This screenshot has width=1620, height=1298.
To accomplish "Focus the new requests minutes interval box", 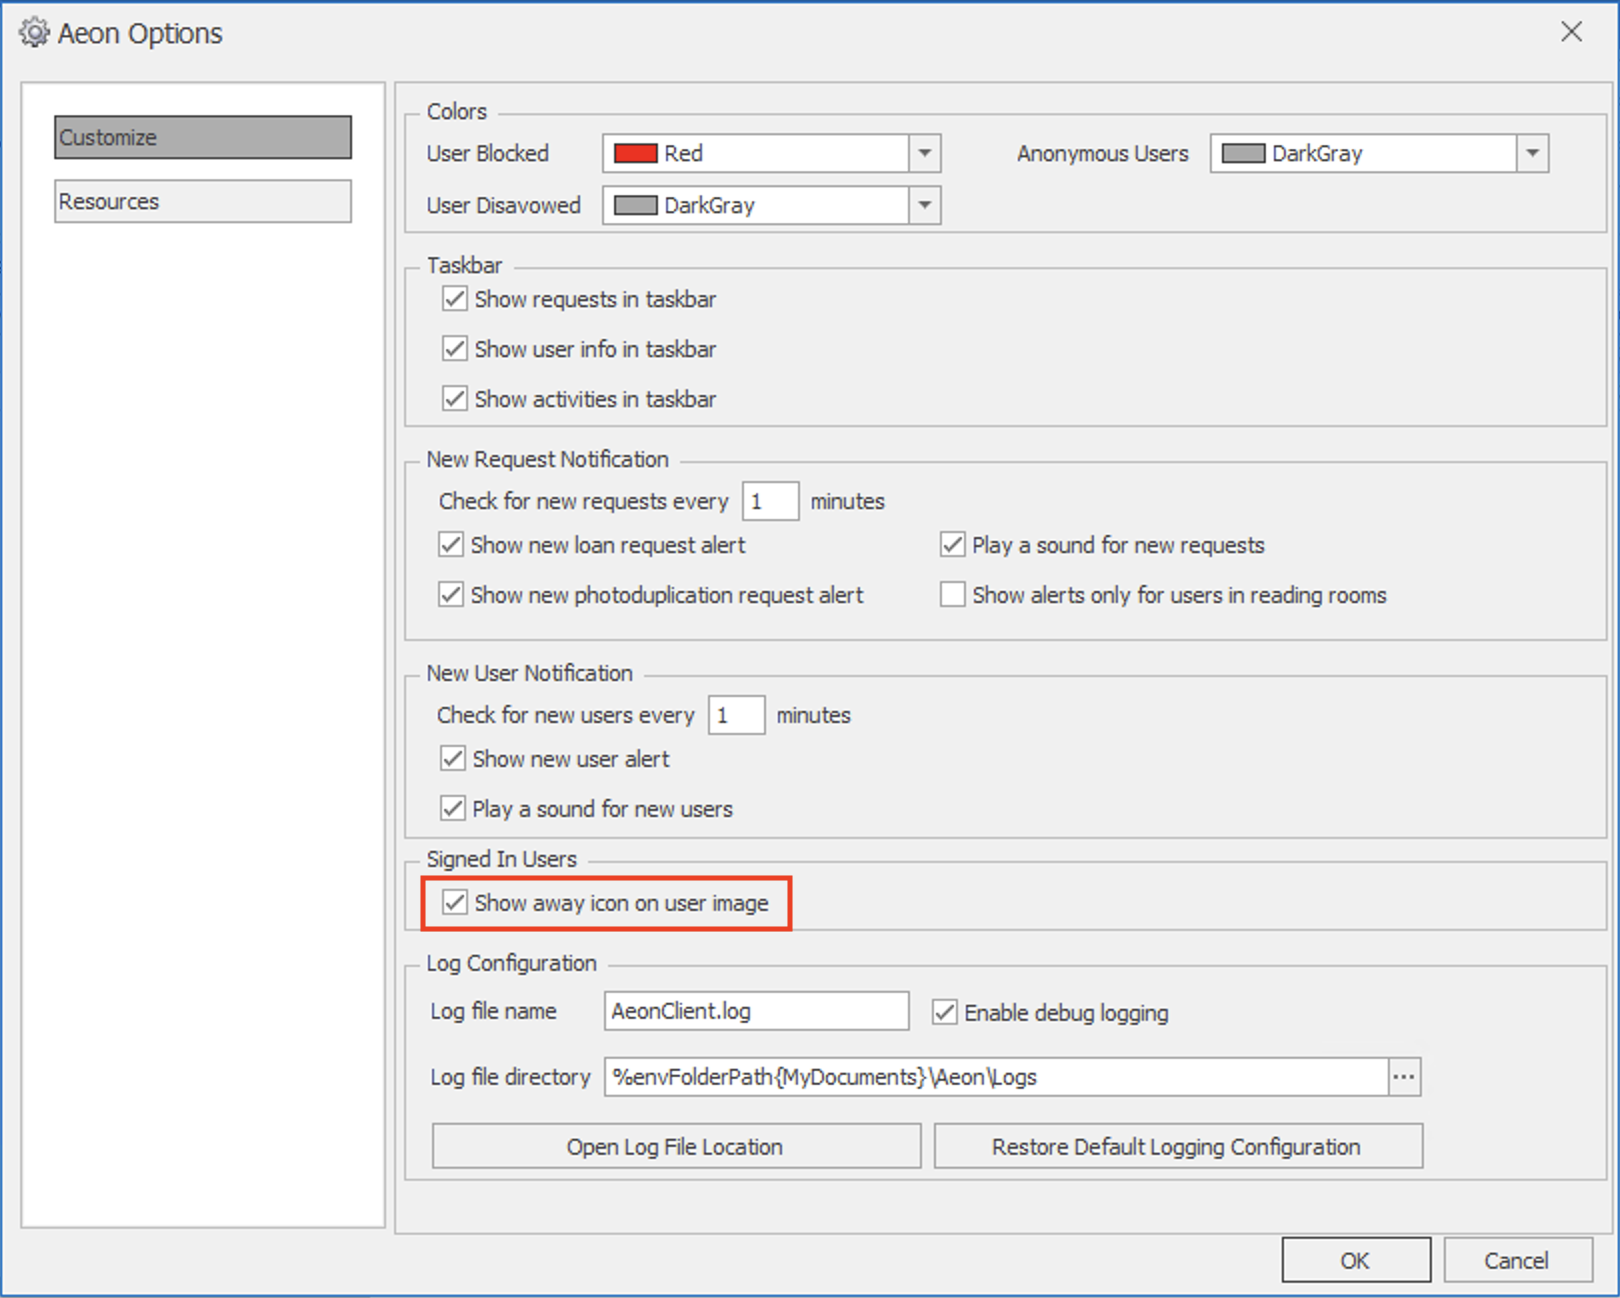I will coord(769,501).
